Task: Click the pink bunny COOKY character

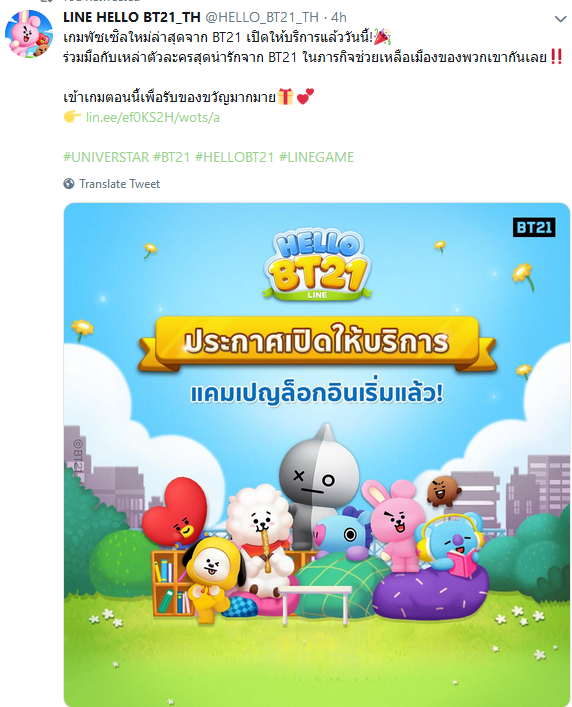Action: (x=394, y=523)
